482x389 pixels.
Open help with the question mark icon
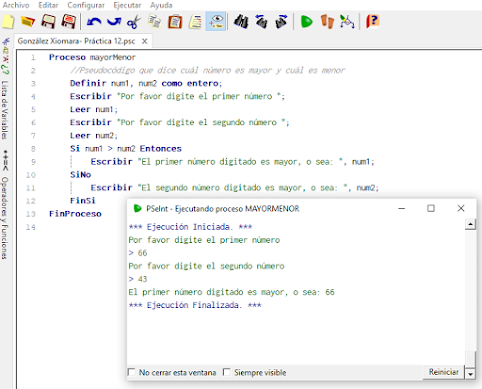(x=372, y=22)
